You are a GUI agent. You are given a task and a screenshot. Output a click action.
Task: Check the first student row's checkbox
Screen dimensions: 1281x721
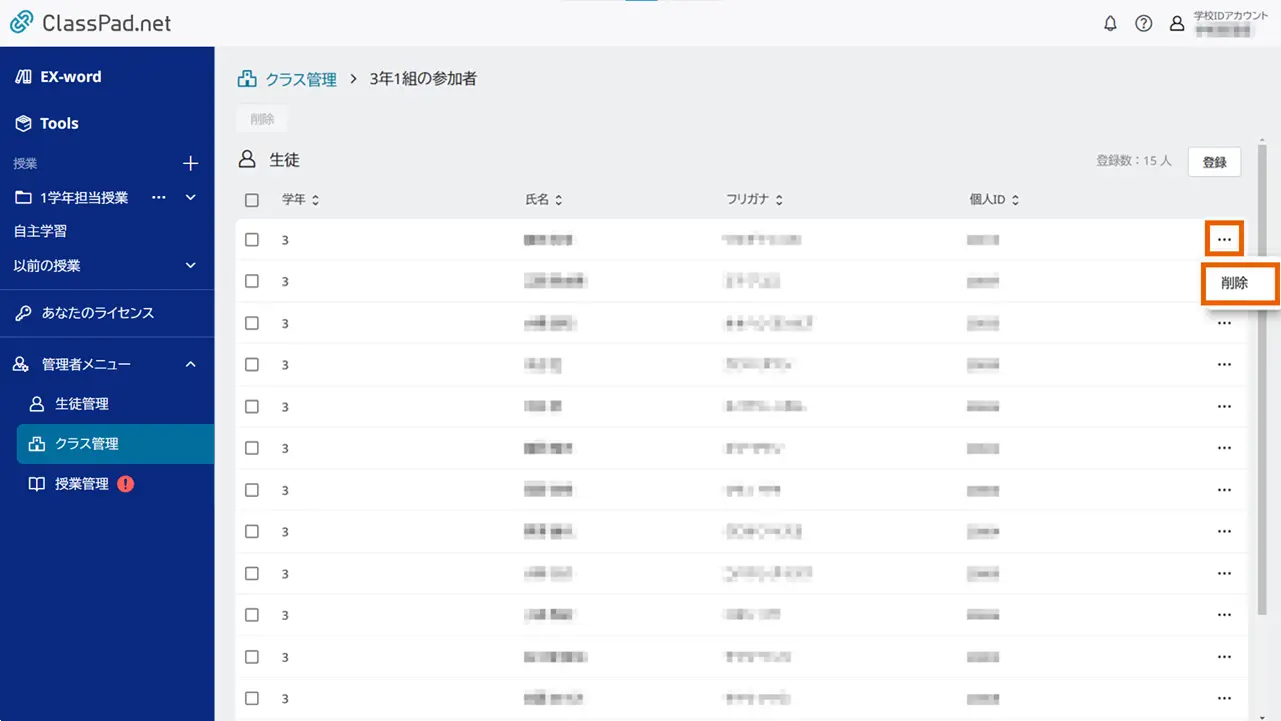252,239
